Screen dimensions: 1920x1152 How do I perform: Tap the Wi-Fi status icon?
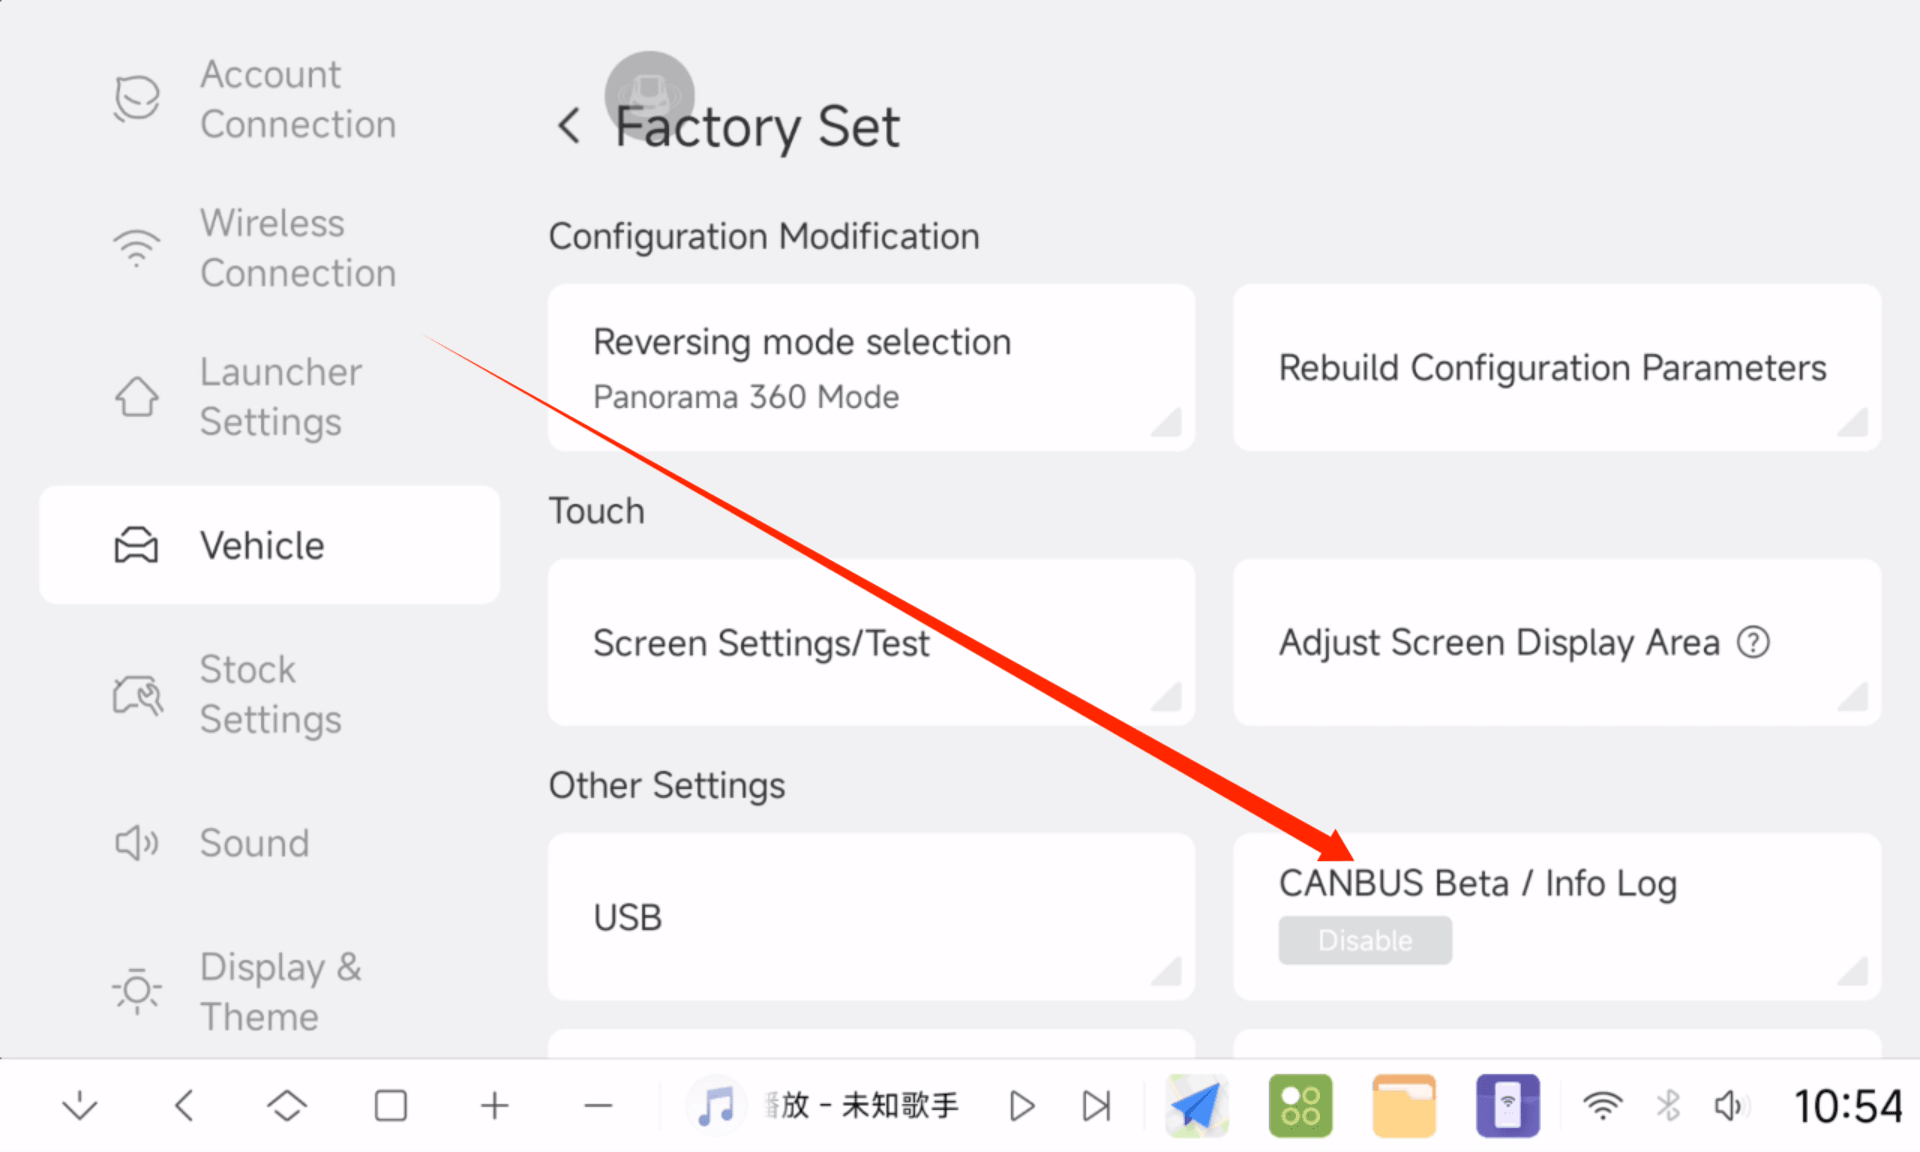click(x=1602, y=1106)
